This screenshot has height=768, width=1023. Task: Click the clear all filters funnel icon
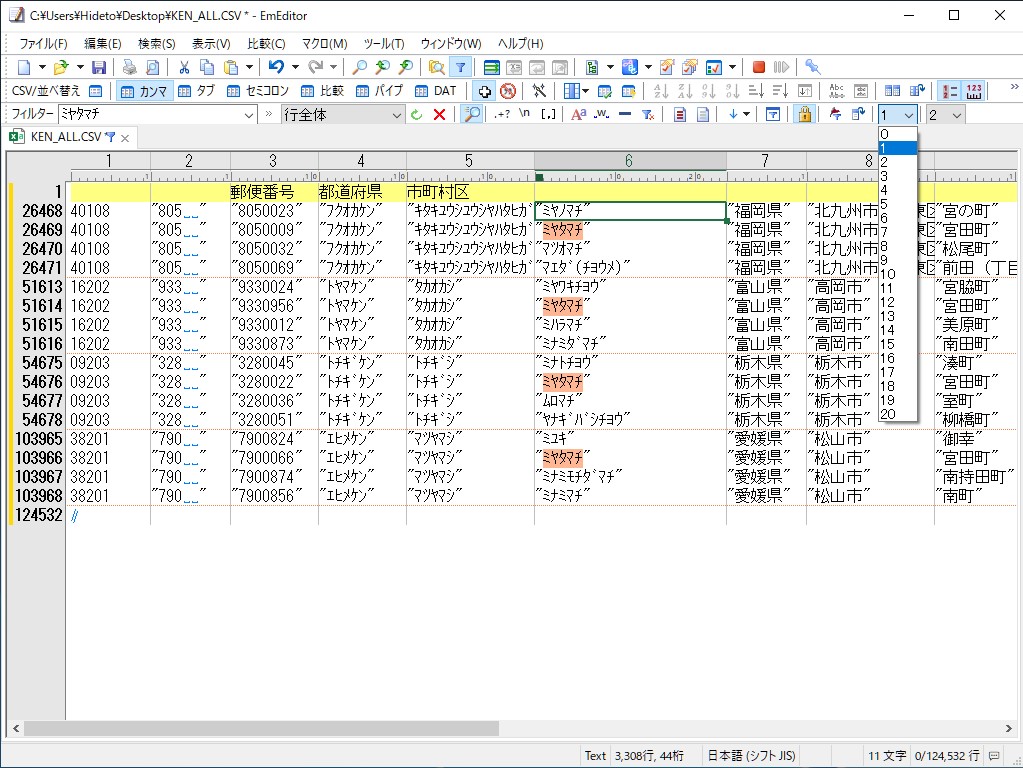coord(648,115)
